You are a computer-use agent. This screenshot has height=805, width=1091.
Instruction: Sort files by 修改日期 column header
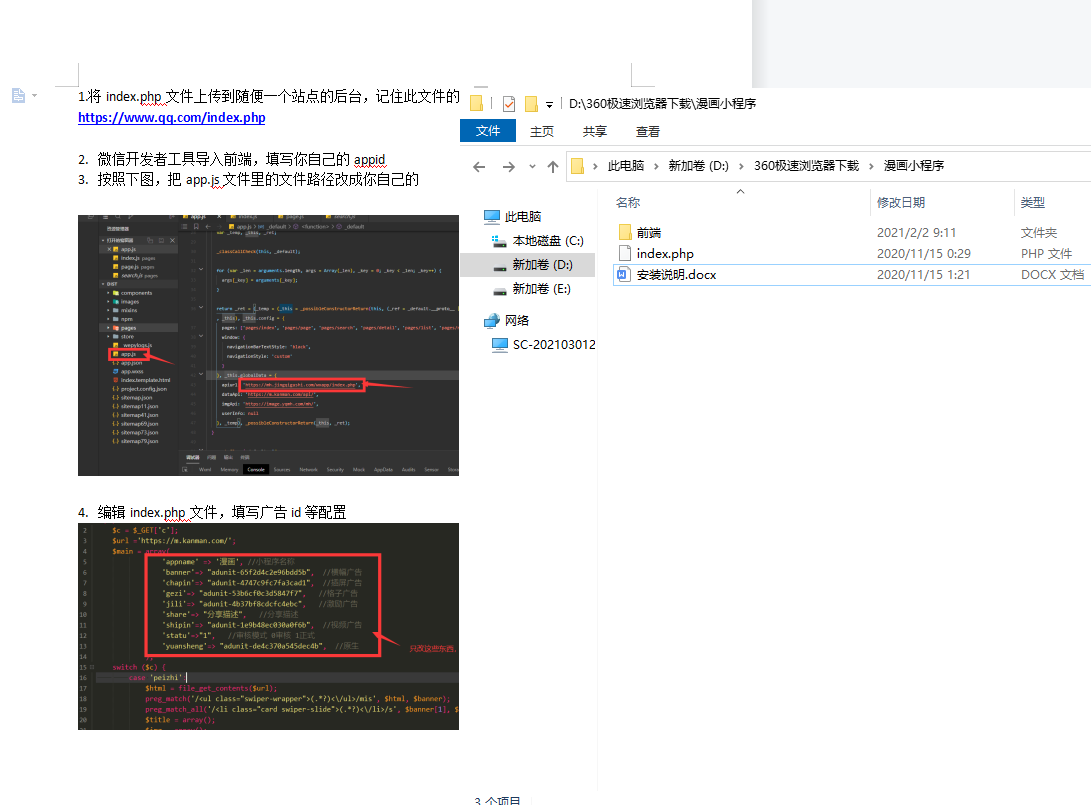pos(900,202)
